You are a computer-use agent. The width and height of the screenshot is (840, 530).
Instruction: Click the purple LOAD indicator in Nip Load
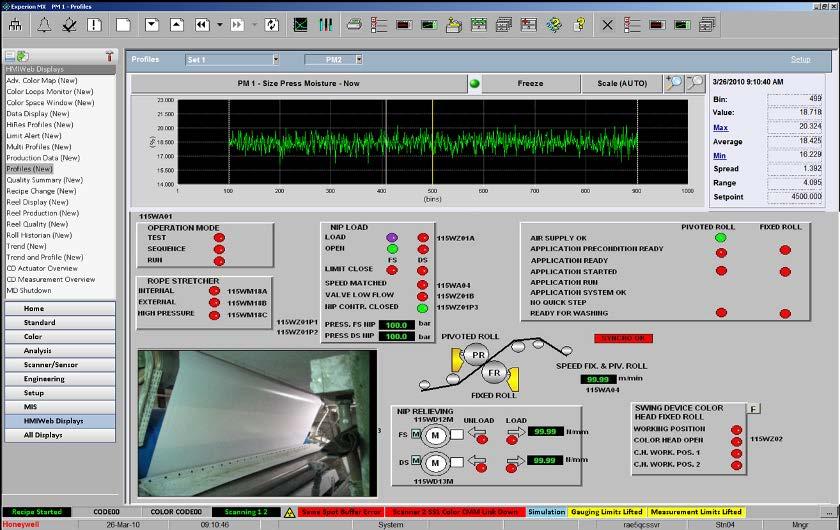click(392, 237)
